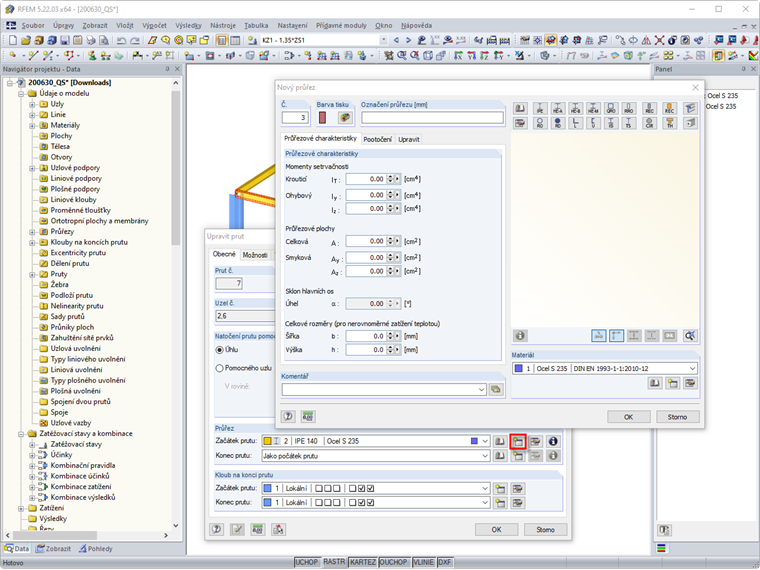The image size is (760, 570).
Task: Create new hinge for Začátek prutu
Action: pyautogui.click(x=500, y=489)
